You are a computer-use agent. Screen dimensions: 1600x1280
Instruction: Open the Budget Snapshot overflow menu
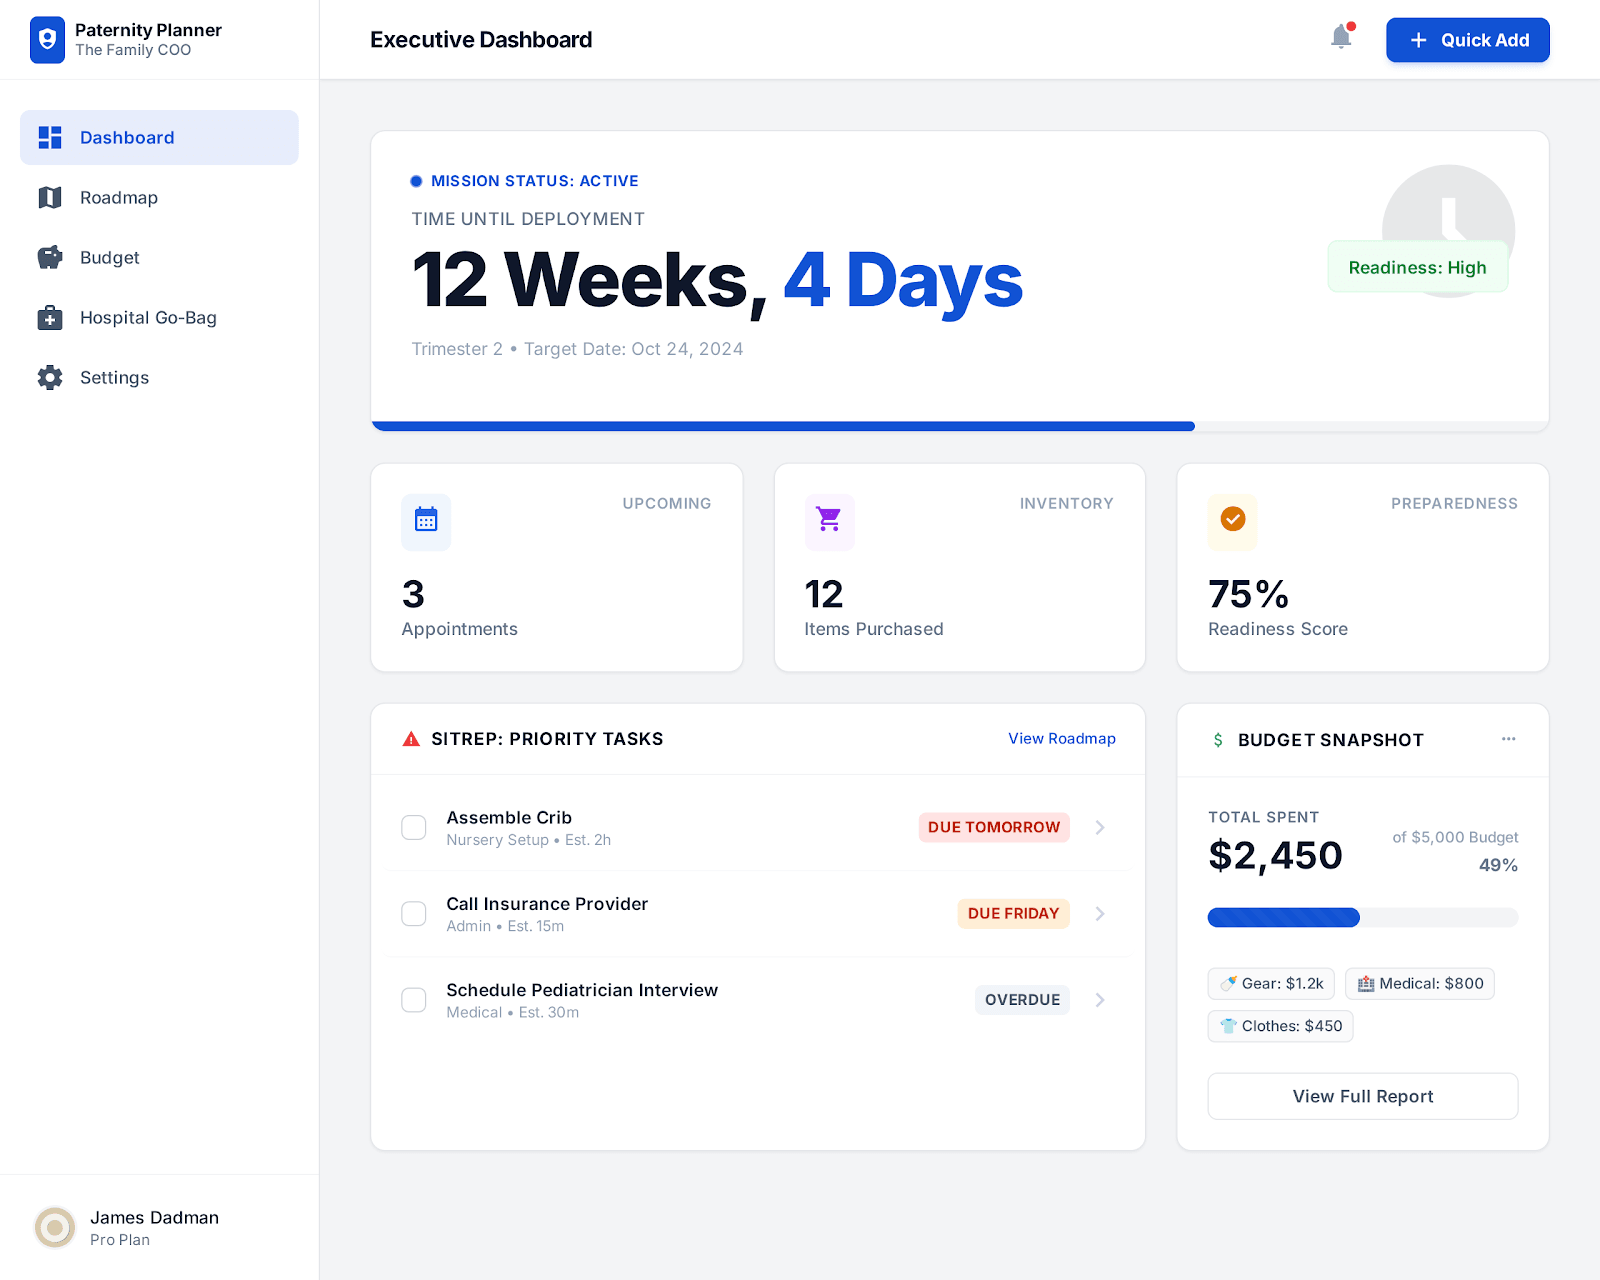pyautogui.click(x=1508, y=739)
